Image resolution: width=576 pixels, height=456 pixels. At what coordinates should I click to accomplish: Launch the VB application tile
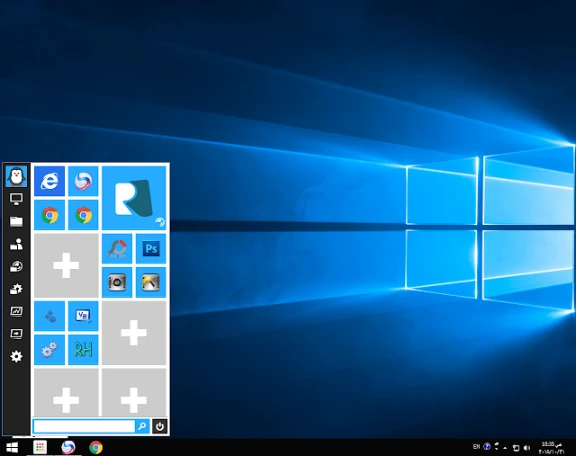83,316
